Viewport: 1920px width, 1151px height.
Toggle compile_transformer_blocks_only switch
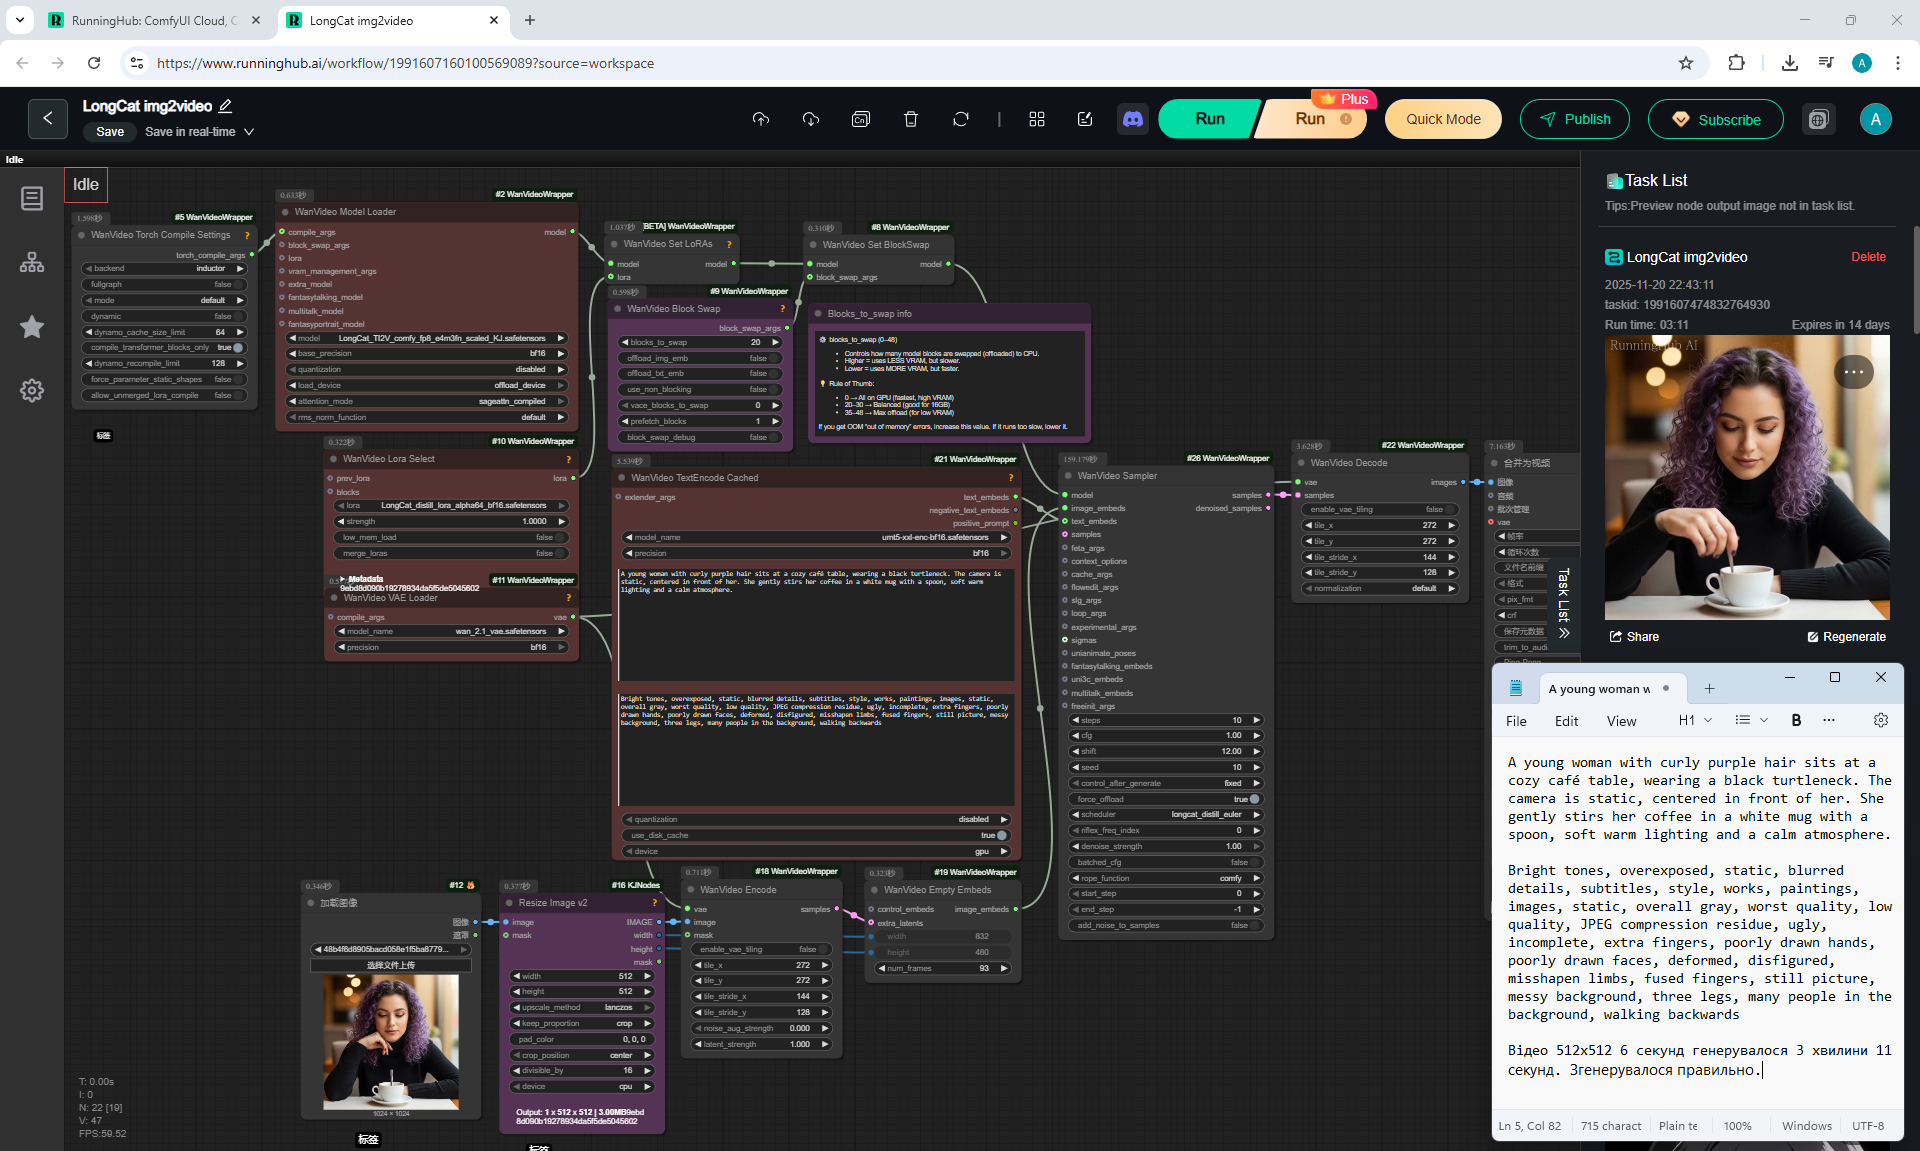237,347
